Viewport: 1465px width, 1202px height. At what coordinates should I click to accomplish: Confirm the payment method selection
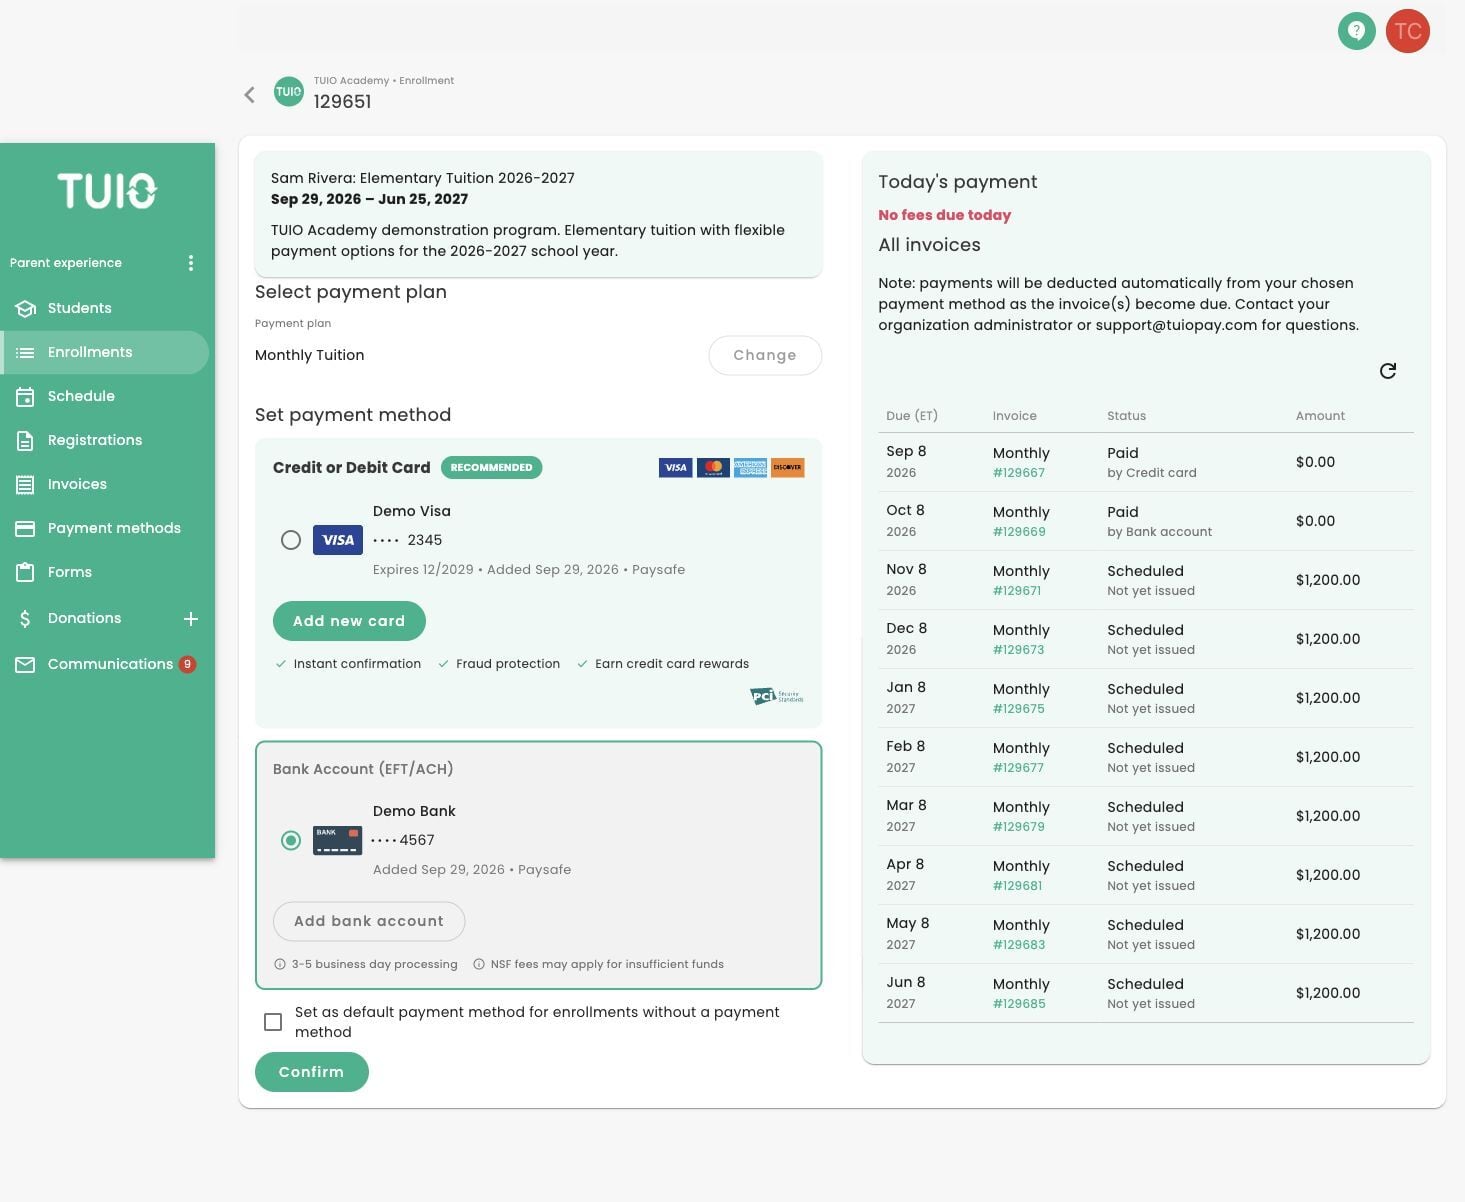pos(312,1072)
